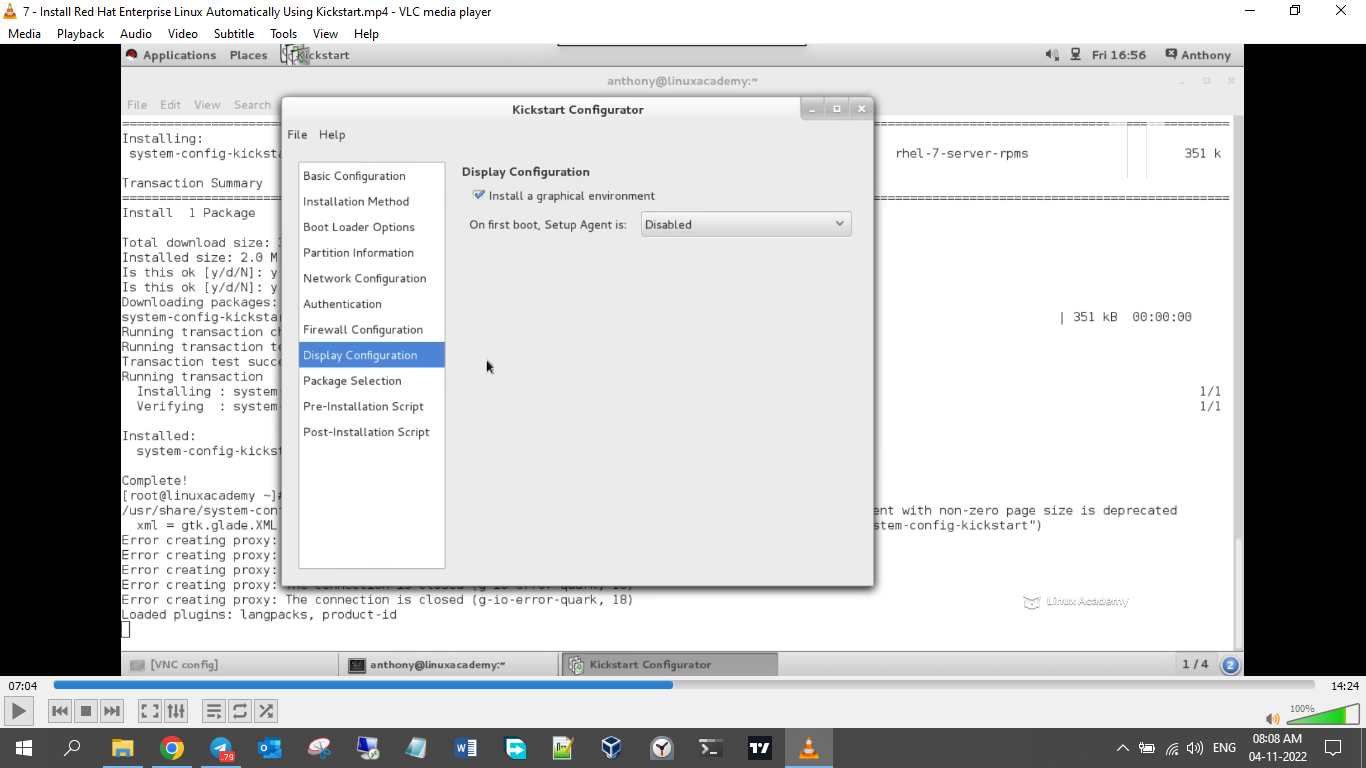The image size is (1366, 768).
Task: Open TradingView from the taskbar
Action: coord(759,748)
